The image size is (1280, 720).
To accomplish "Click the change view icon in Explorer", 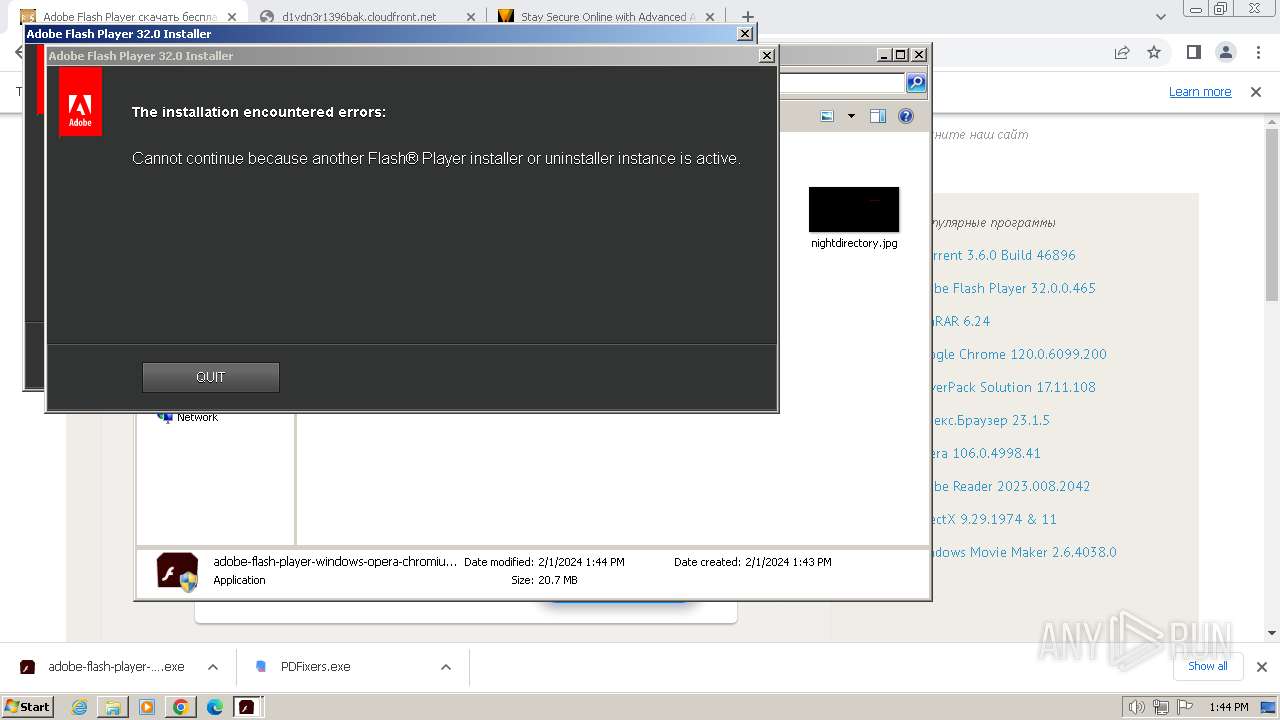I will tap(827, 116).
